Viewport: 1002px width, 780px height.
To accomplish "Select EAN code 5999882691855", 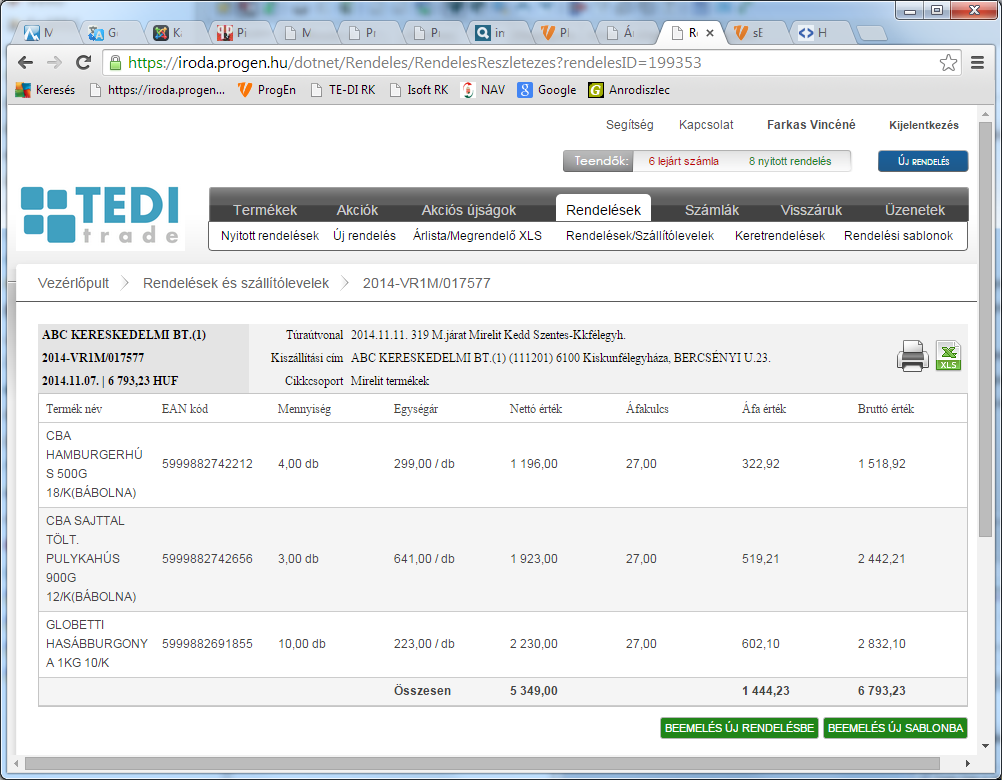I will (x=207, y=643).
